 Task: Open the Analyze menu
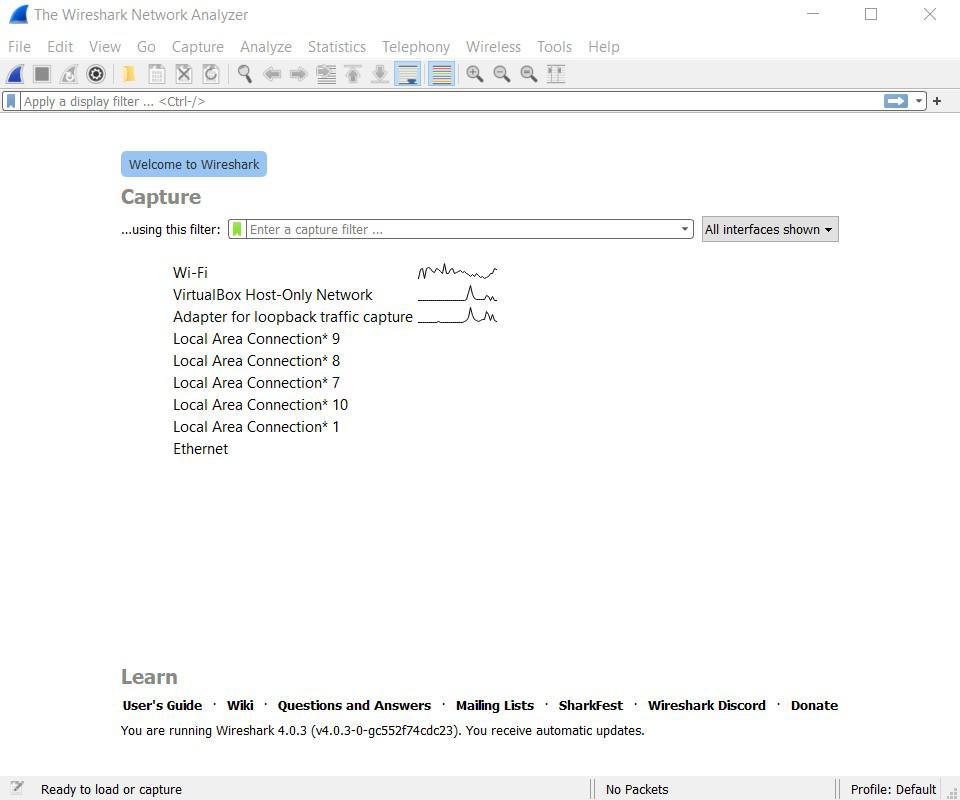click(x=266, y=47)
